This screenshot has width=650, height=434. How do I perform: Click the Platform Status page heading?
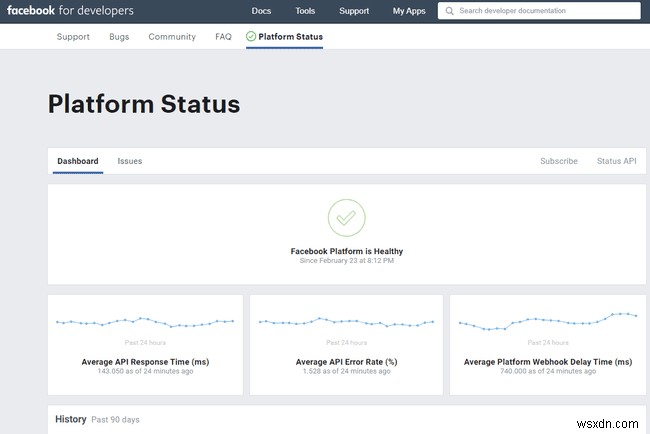(x=144, y=104)
